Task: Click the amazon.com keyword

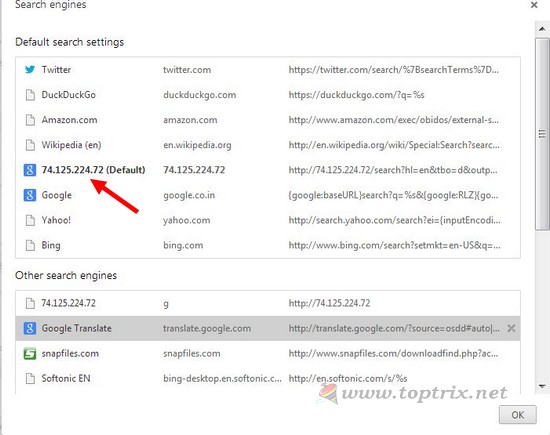Action: 190,120
